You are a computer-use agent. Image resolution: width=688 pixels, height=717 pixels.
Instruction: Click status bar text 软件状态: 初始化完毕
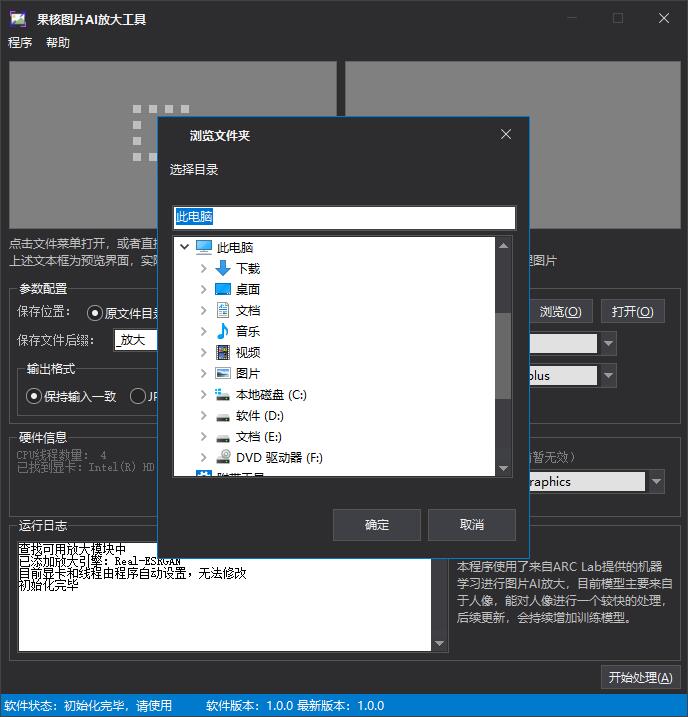click(x=88, y=706)
